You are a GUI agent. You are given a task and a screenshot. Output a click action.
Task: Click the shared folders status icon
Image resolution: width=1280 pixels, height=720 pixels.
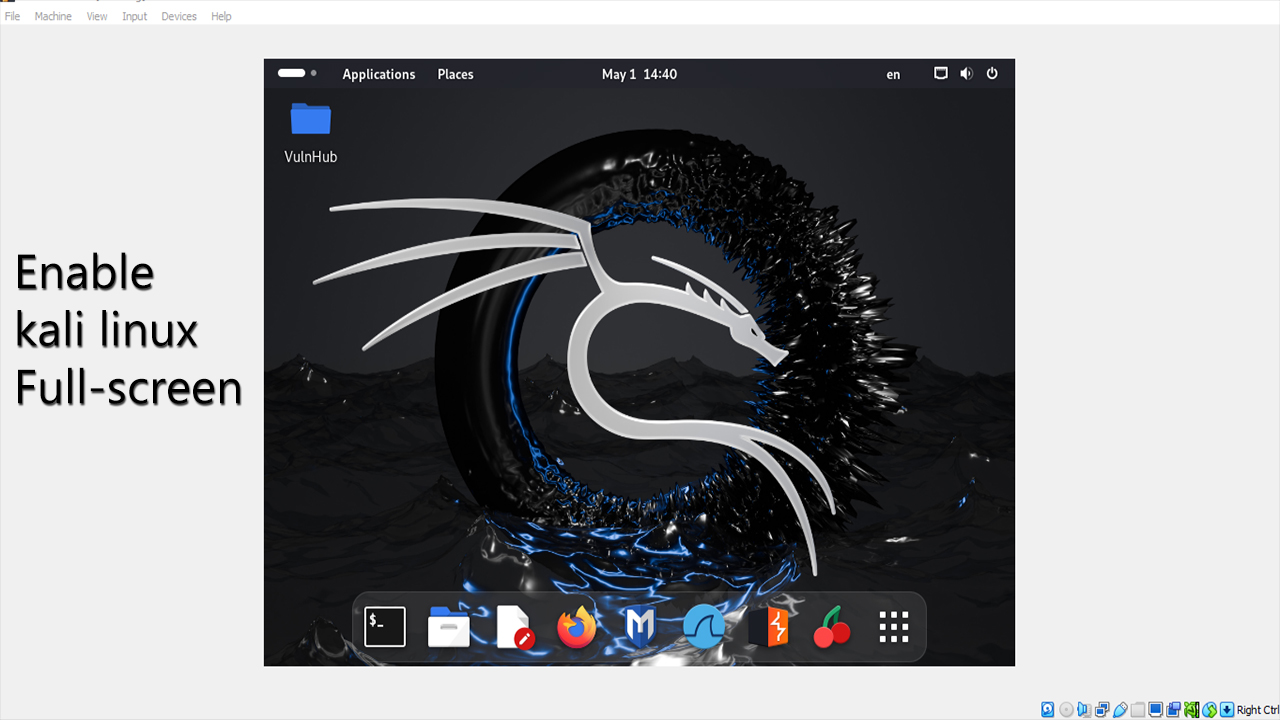(x=1138, y=710)
